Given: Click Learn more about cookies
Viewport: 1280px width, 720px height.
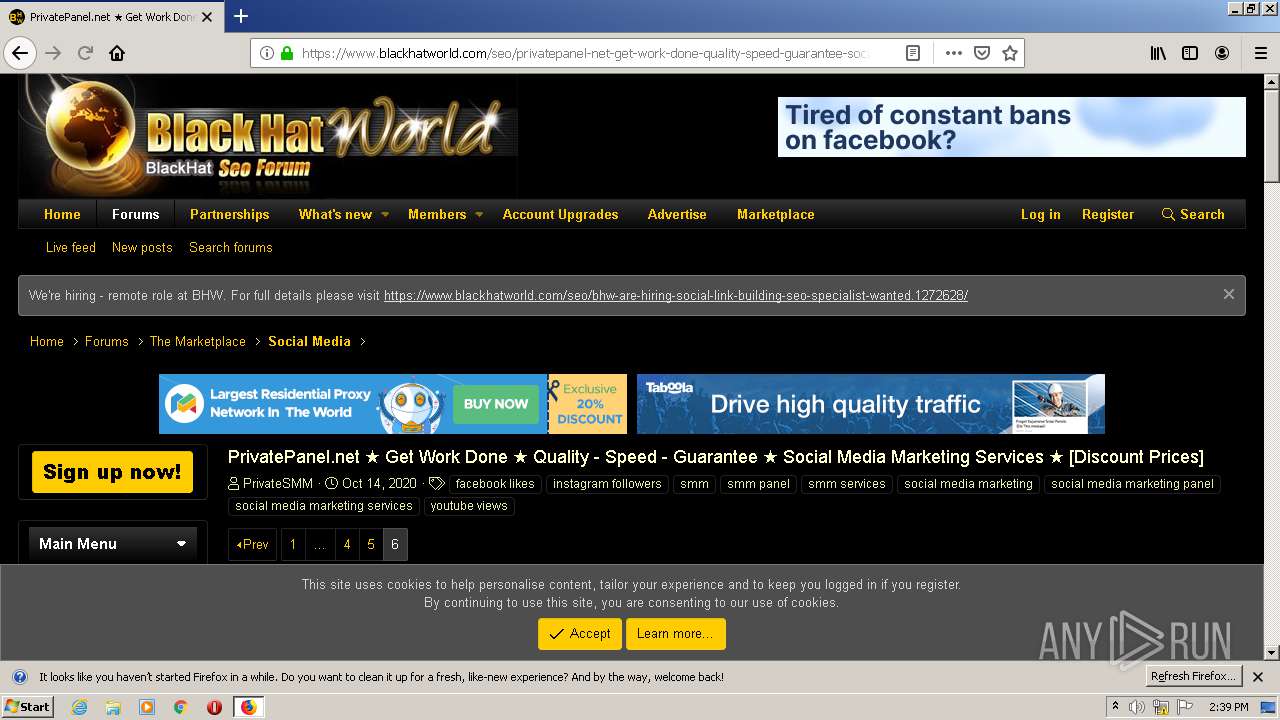Looking at the screenshot, I should pyautogui.click(x=676, y=634).
